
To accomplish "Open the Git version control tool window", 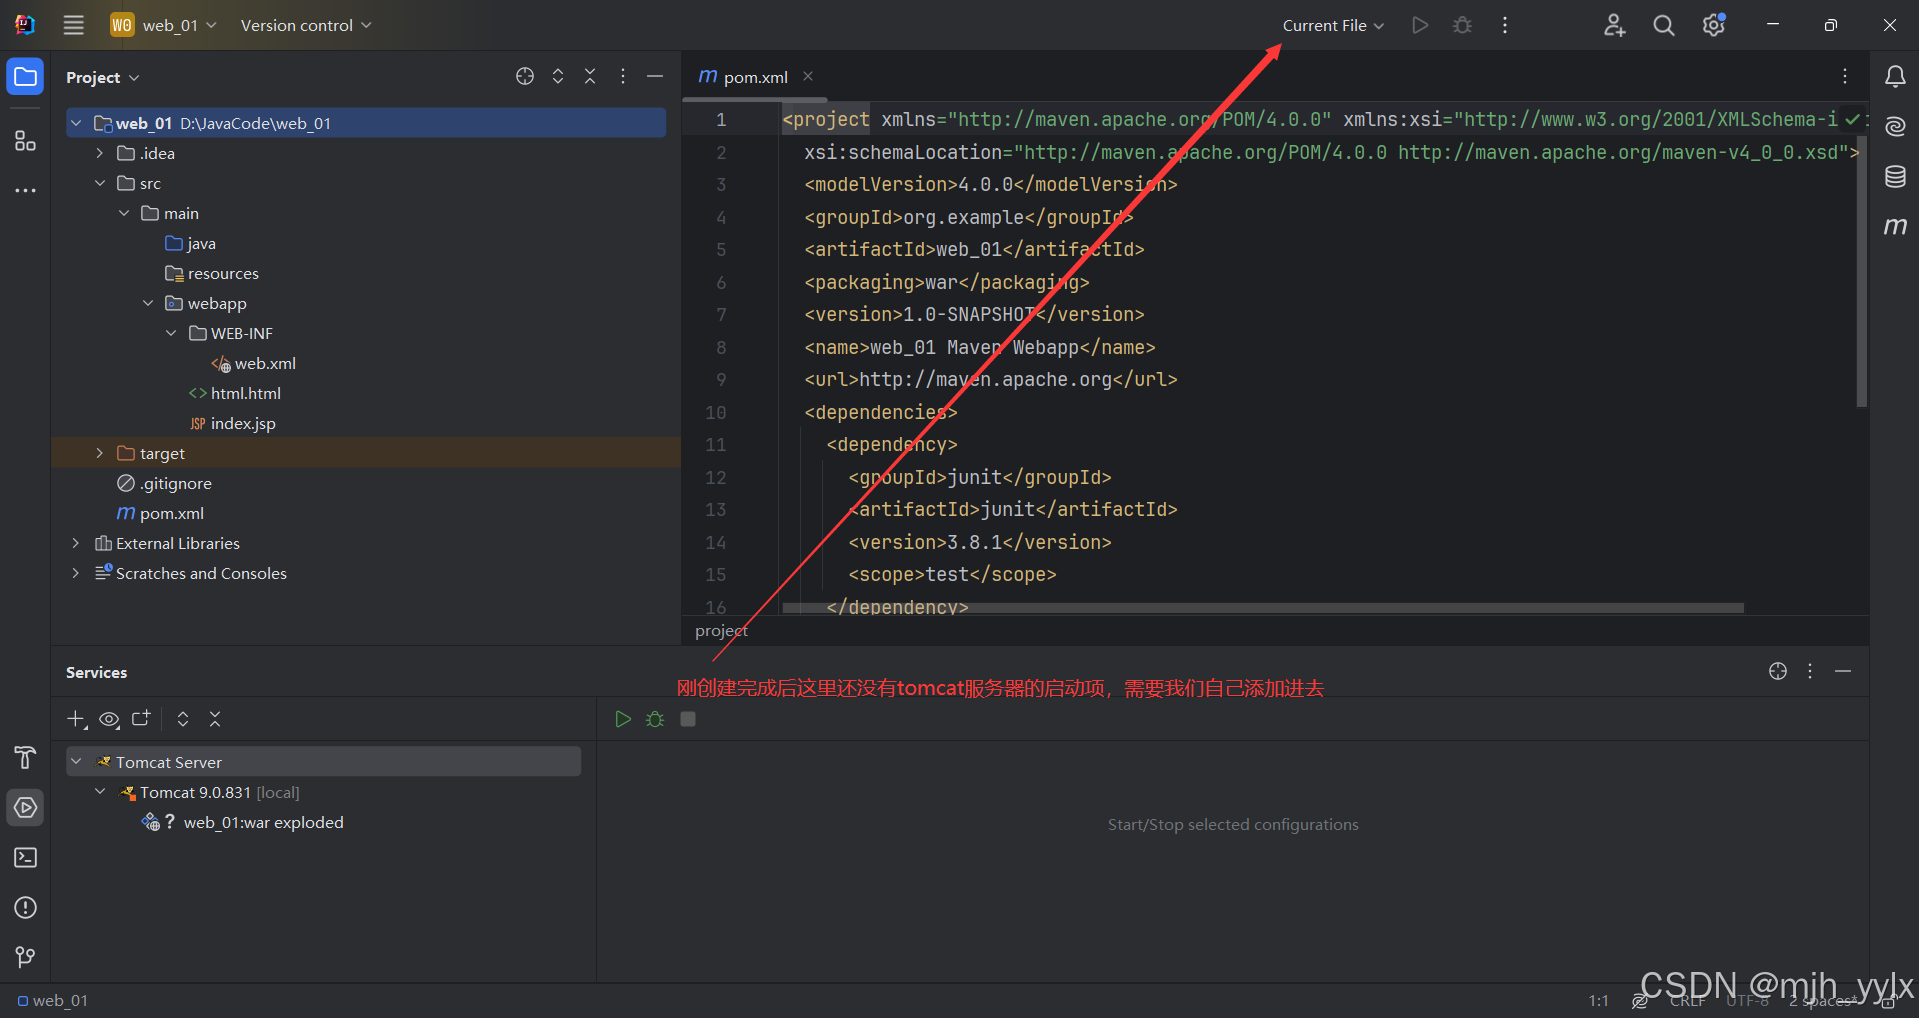I will (x=25, y=957).
